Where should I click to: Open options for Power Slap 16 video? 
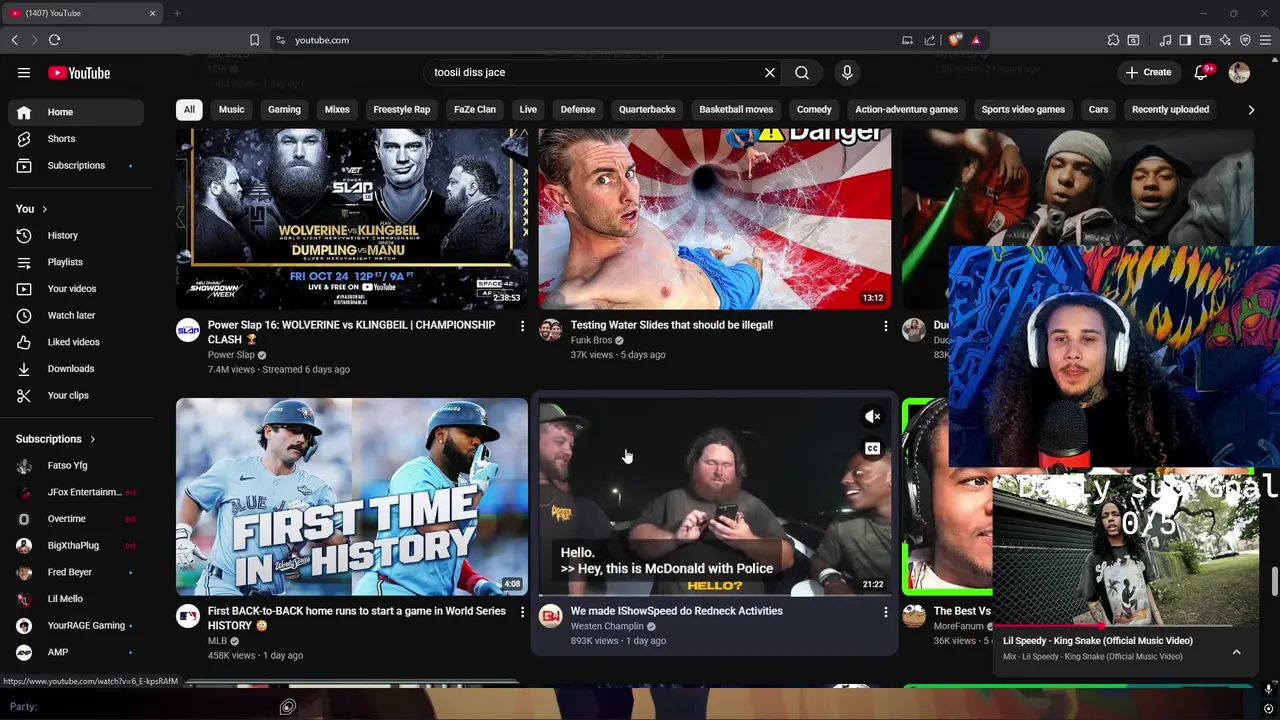pyautogui.click(x=522, y=326)
